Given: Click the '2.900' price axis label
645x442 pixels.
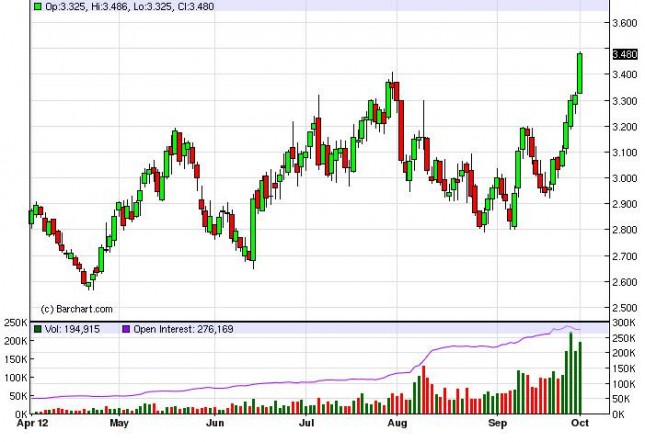Looking at the screenshot, I should coord(625,204).
